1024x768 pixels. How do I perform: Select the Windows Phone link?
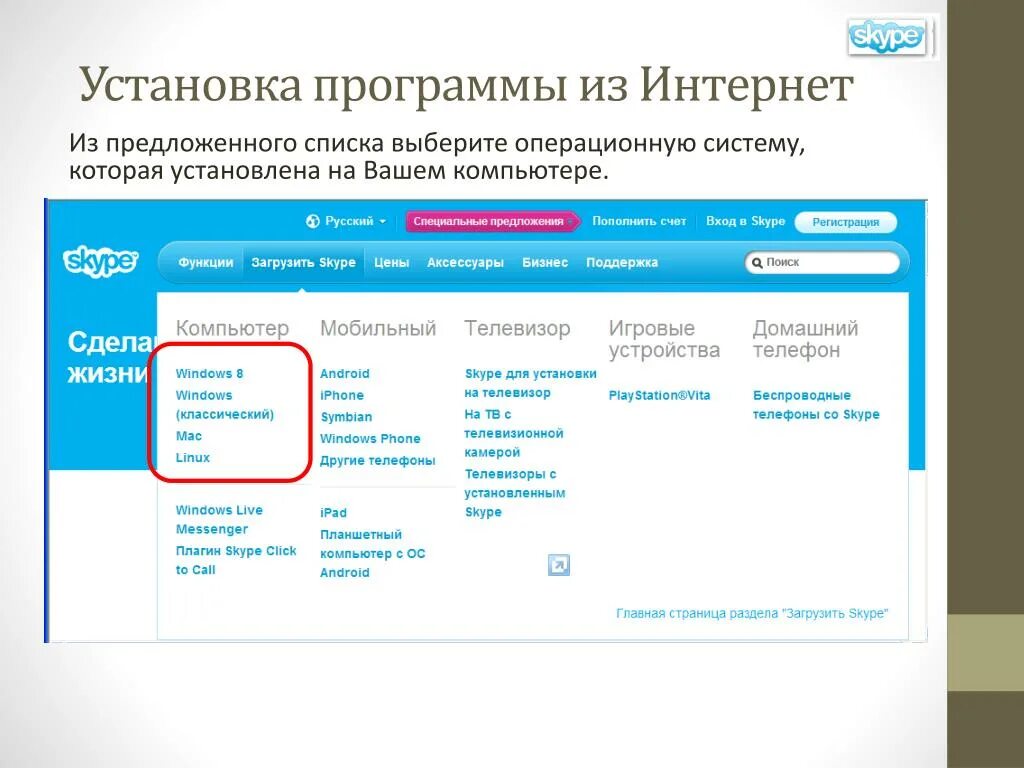[x=370, y=439]
